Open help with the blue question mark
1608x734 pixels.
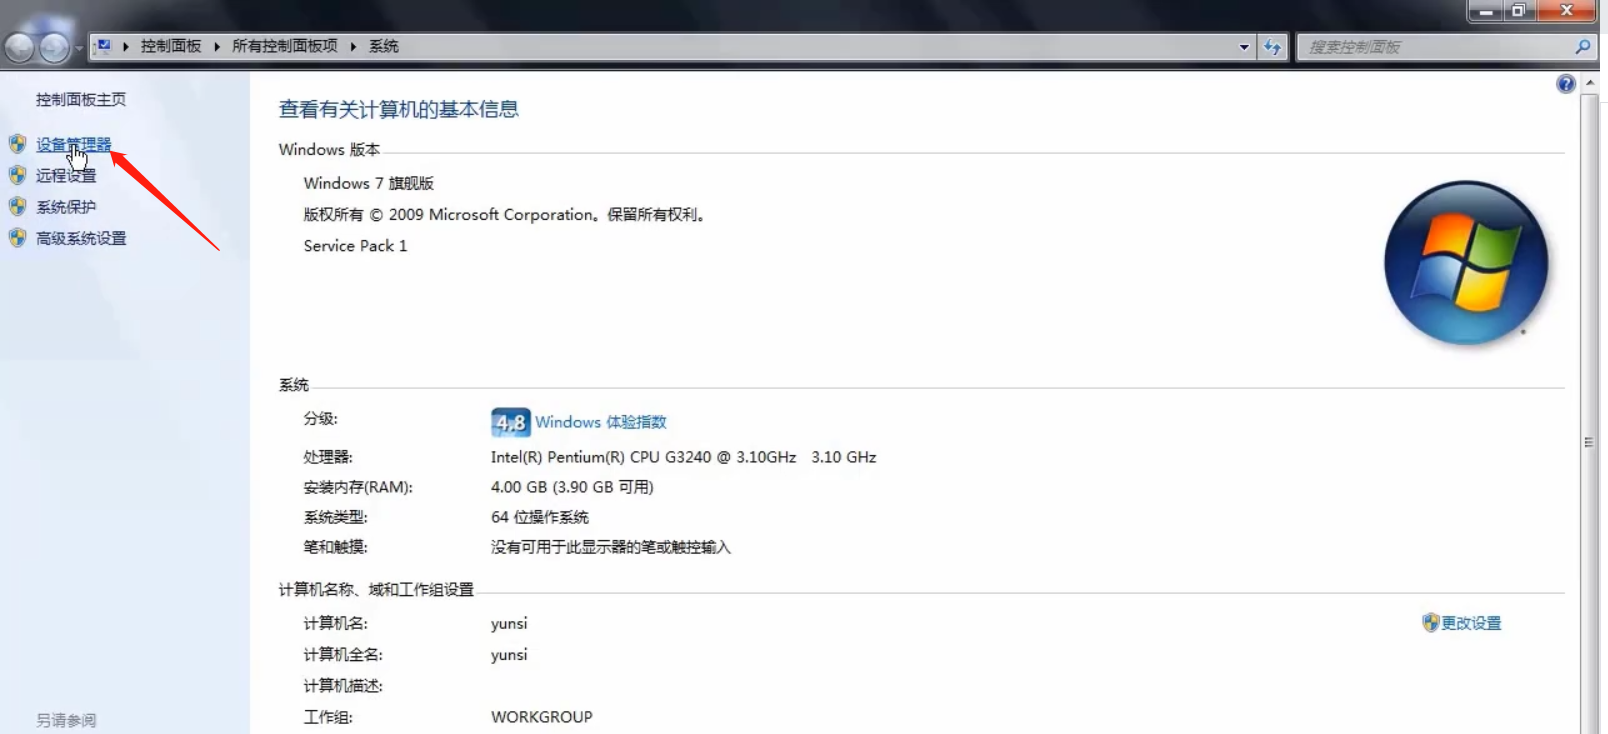[1566, 84]
